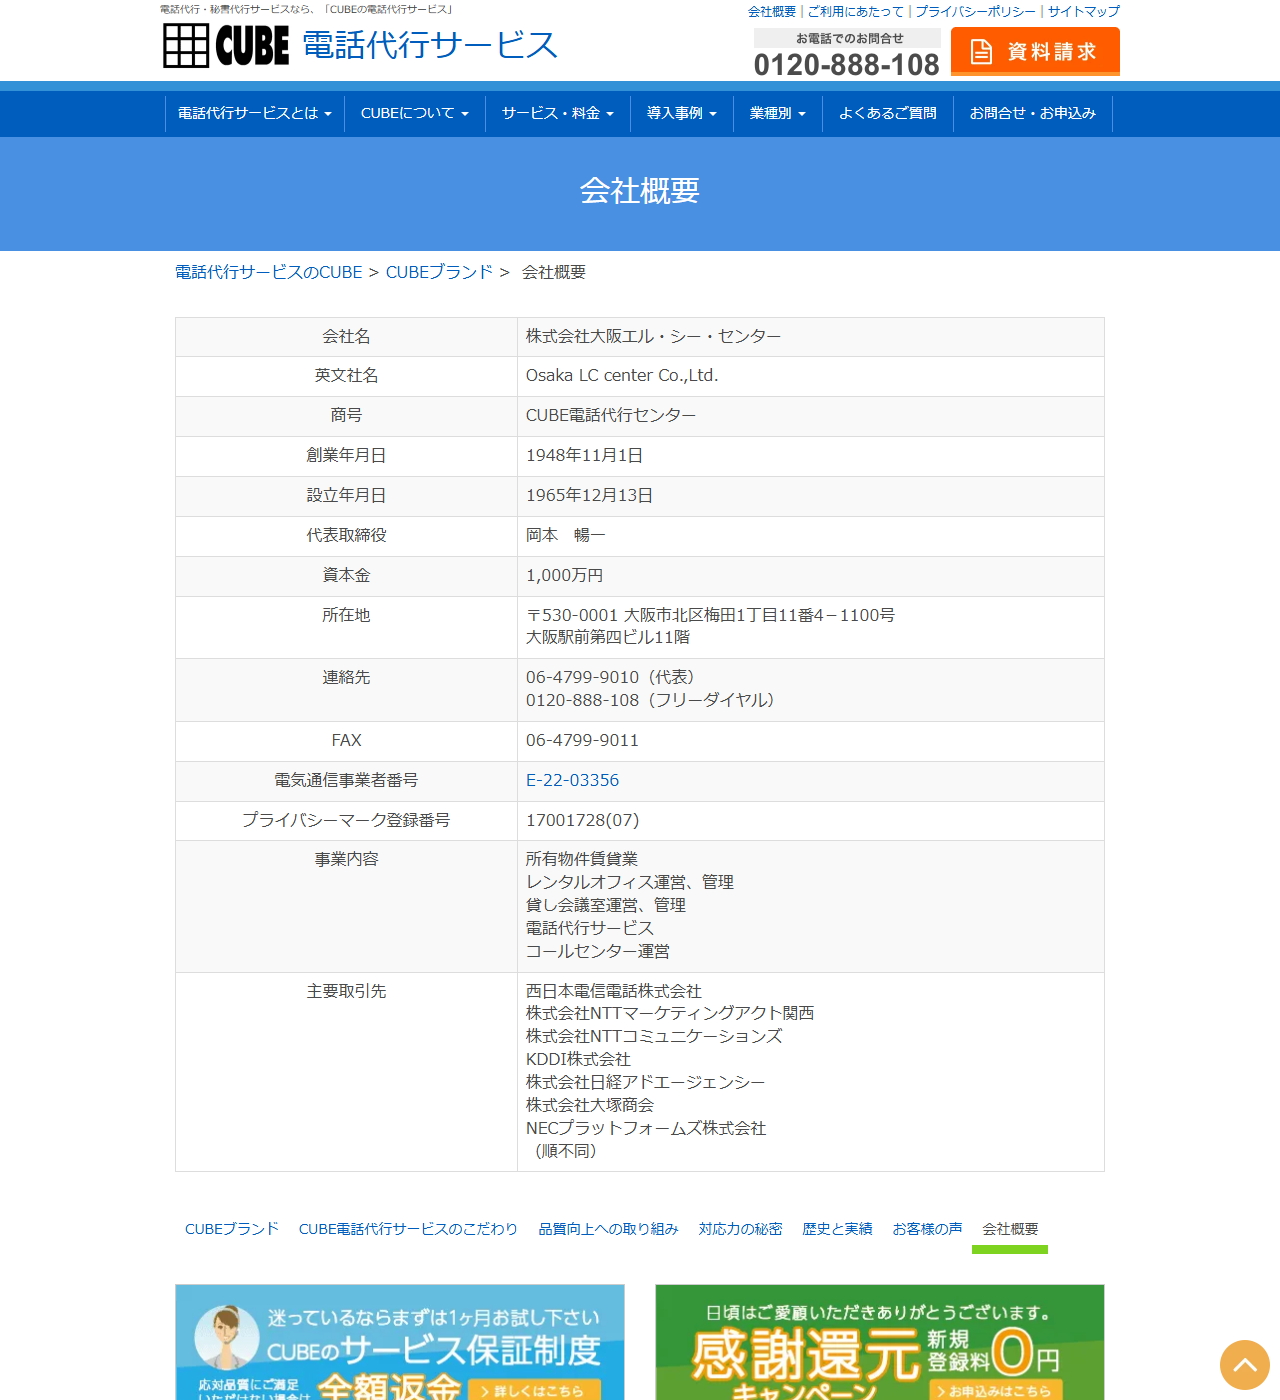Click the 電話代行サービス logo text
The height and width of the screenshot is (1400, 1280).
point(430,45)
